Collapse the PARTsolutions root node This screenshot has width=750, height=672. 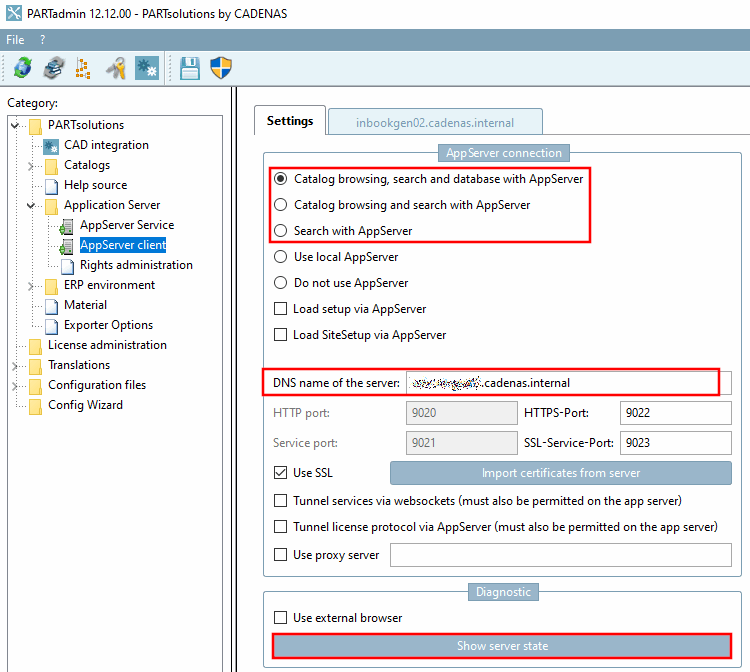15,125
